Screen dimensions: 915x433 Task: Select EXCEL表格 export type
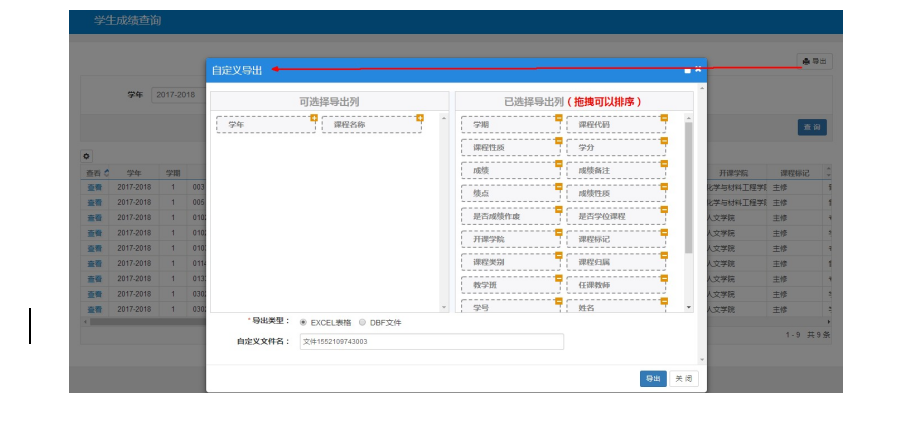click(x=303, y=322)
